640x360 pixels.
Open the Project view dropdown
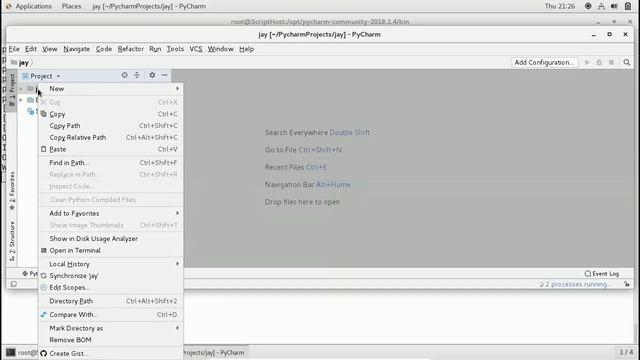coord(41,76)
